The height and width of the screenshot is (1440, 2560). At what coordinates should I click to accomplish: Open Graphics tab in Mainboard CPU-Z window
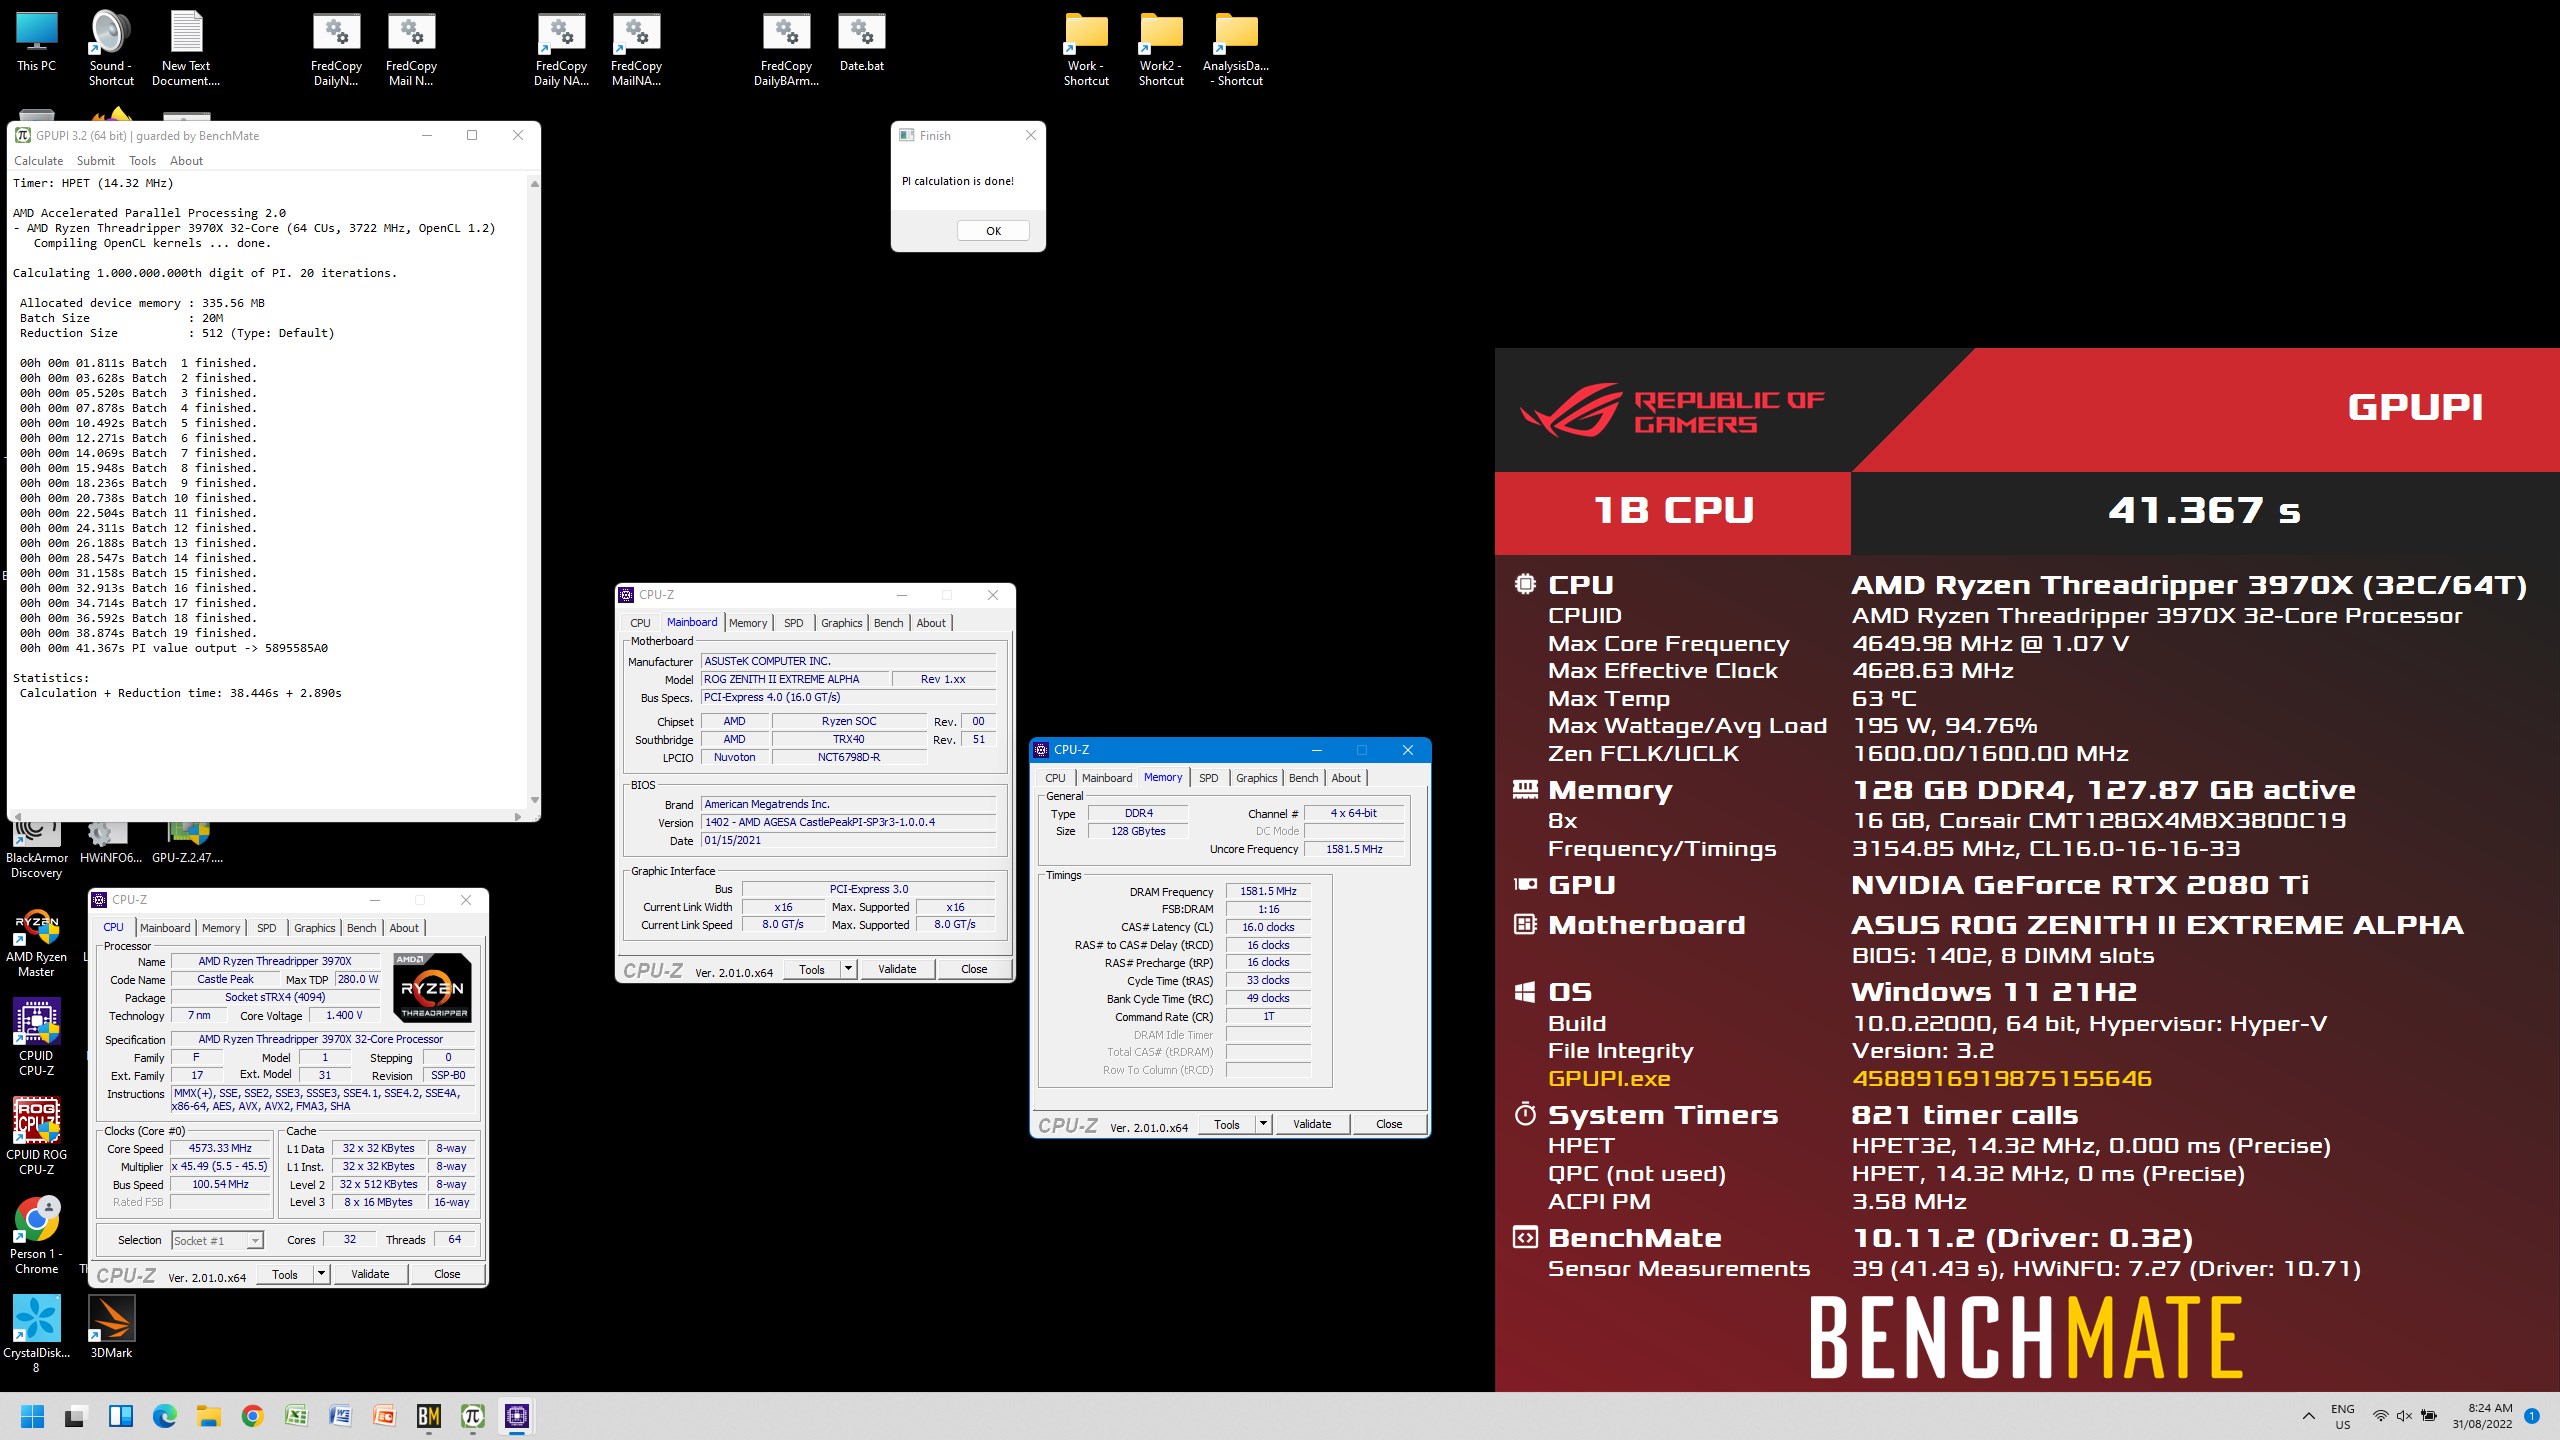pos(841,623)
